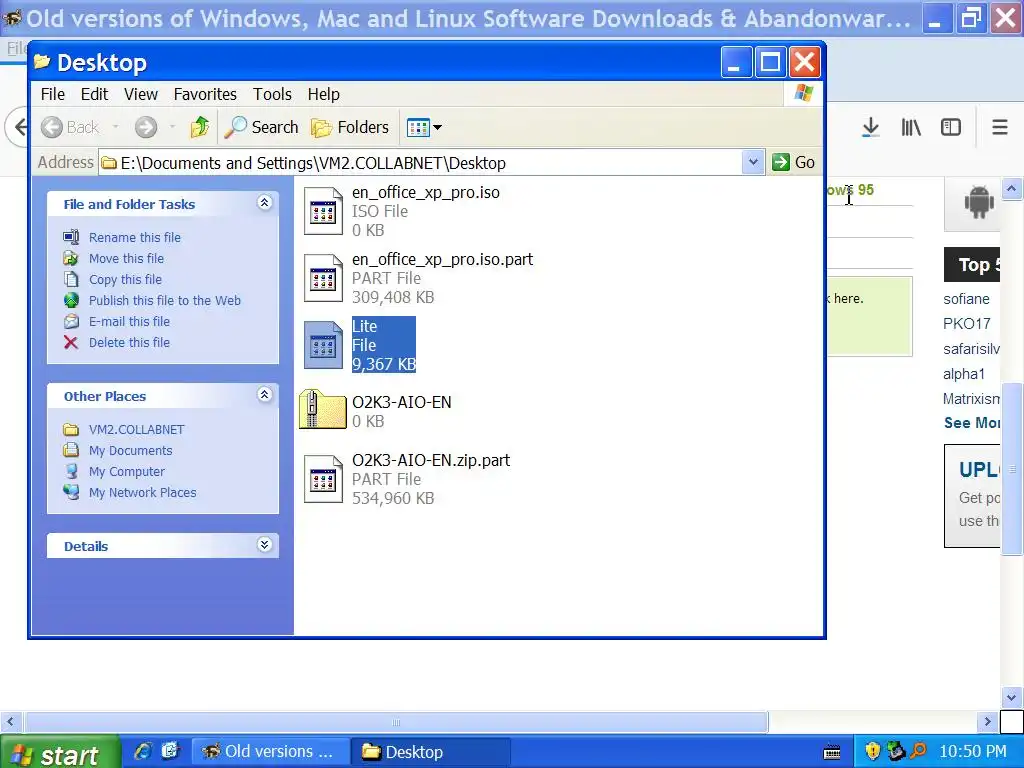The width and height of the screenshot is (1024, 768).
Task: Launch Internet Explorer from Quick Launch
Action: pos(142,752)
